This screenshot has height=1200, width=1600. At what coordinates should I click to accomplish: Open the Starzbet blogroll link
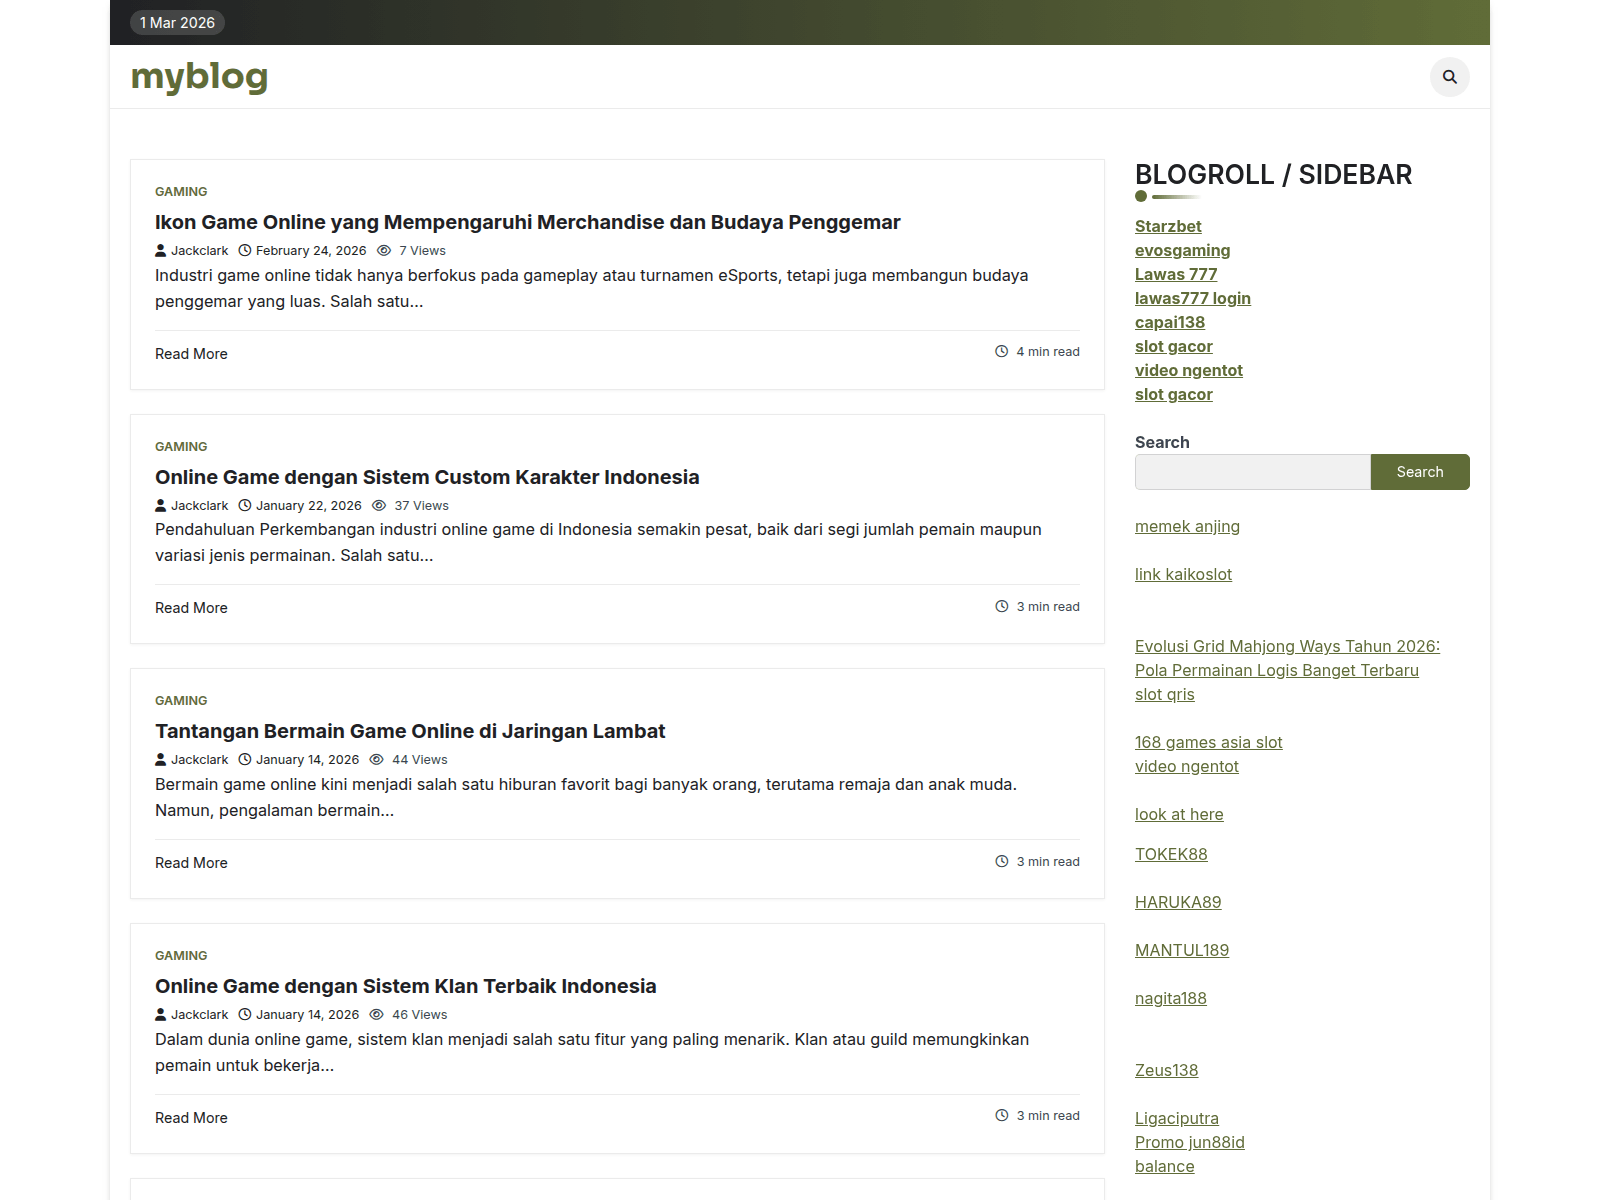point(1168,226)
